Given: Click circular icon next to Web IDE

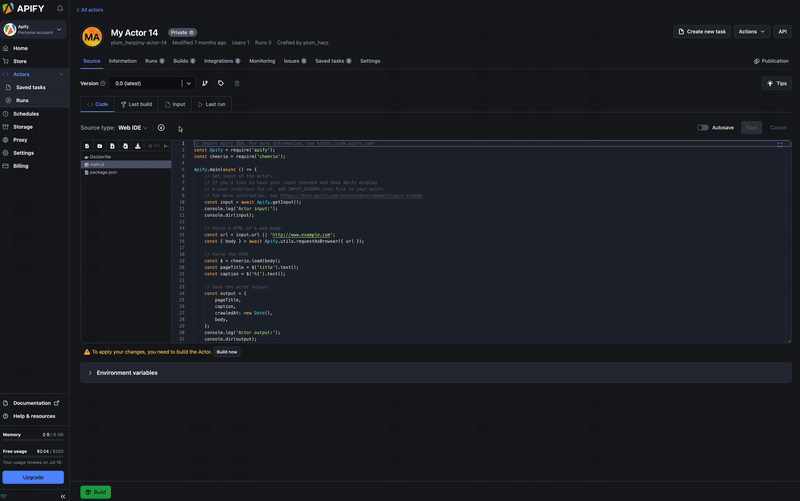Looking at the screenshot, I should (161, 128).
